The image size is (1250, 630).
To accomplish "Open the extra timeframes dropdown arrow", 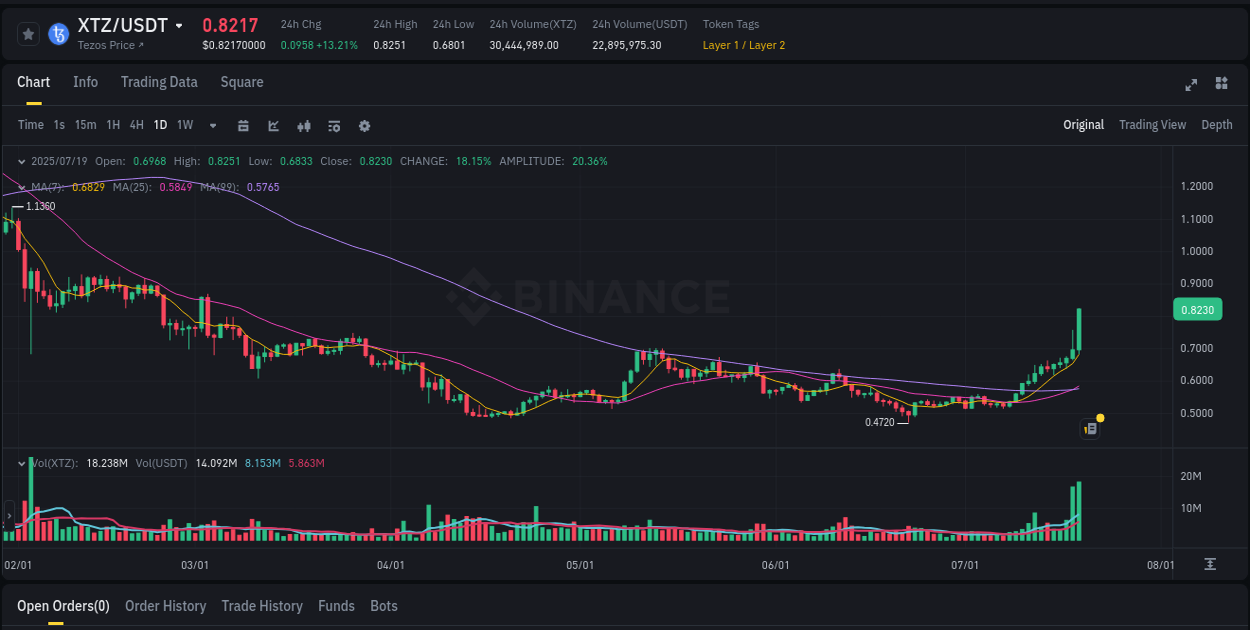I will [211, 125].
